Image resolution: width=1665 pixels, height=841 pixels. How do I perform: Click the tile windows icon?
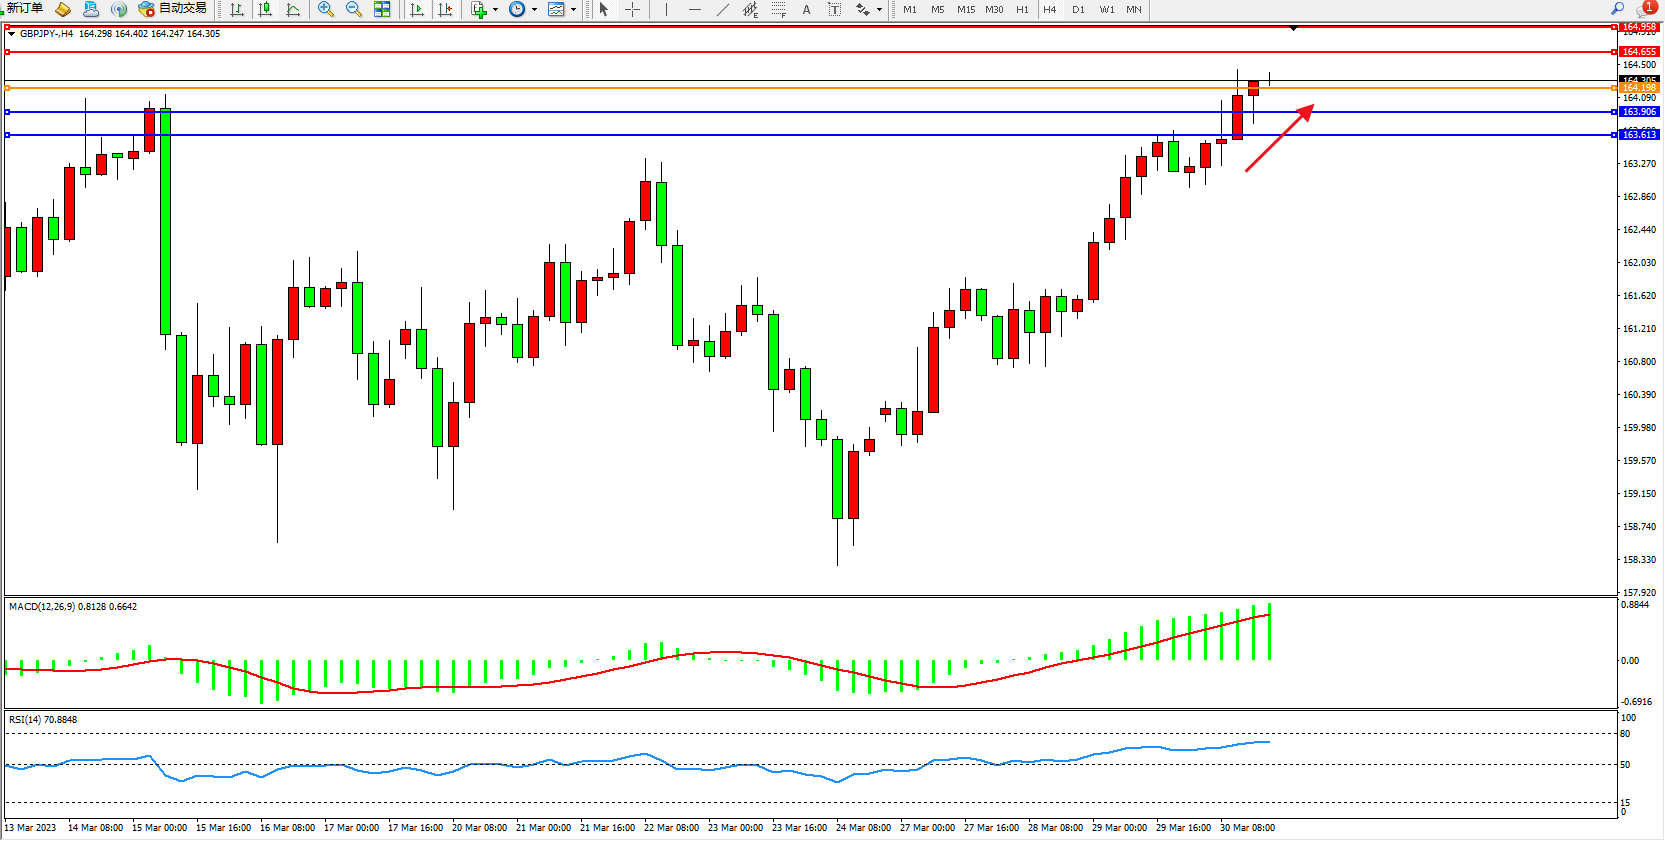click(x=382, y=10)
